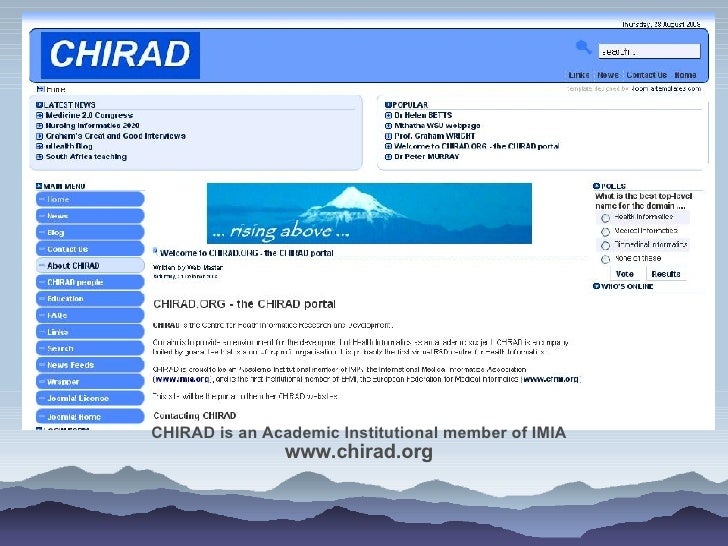Click the Polls section header icon
728x546 pixels.
click(596, 186)
